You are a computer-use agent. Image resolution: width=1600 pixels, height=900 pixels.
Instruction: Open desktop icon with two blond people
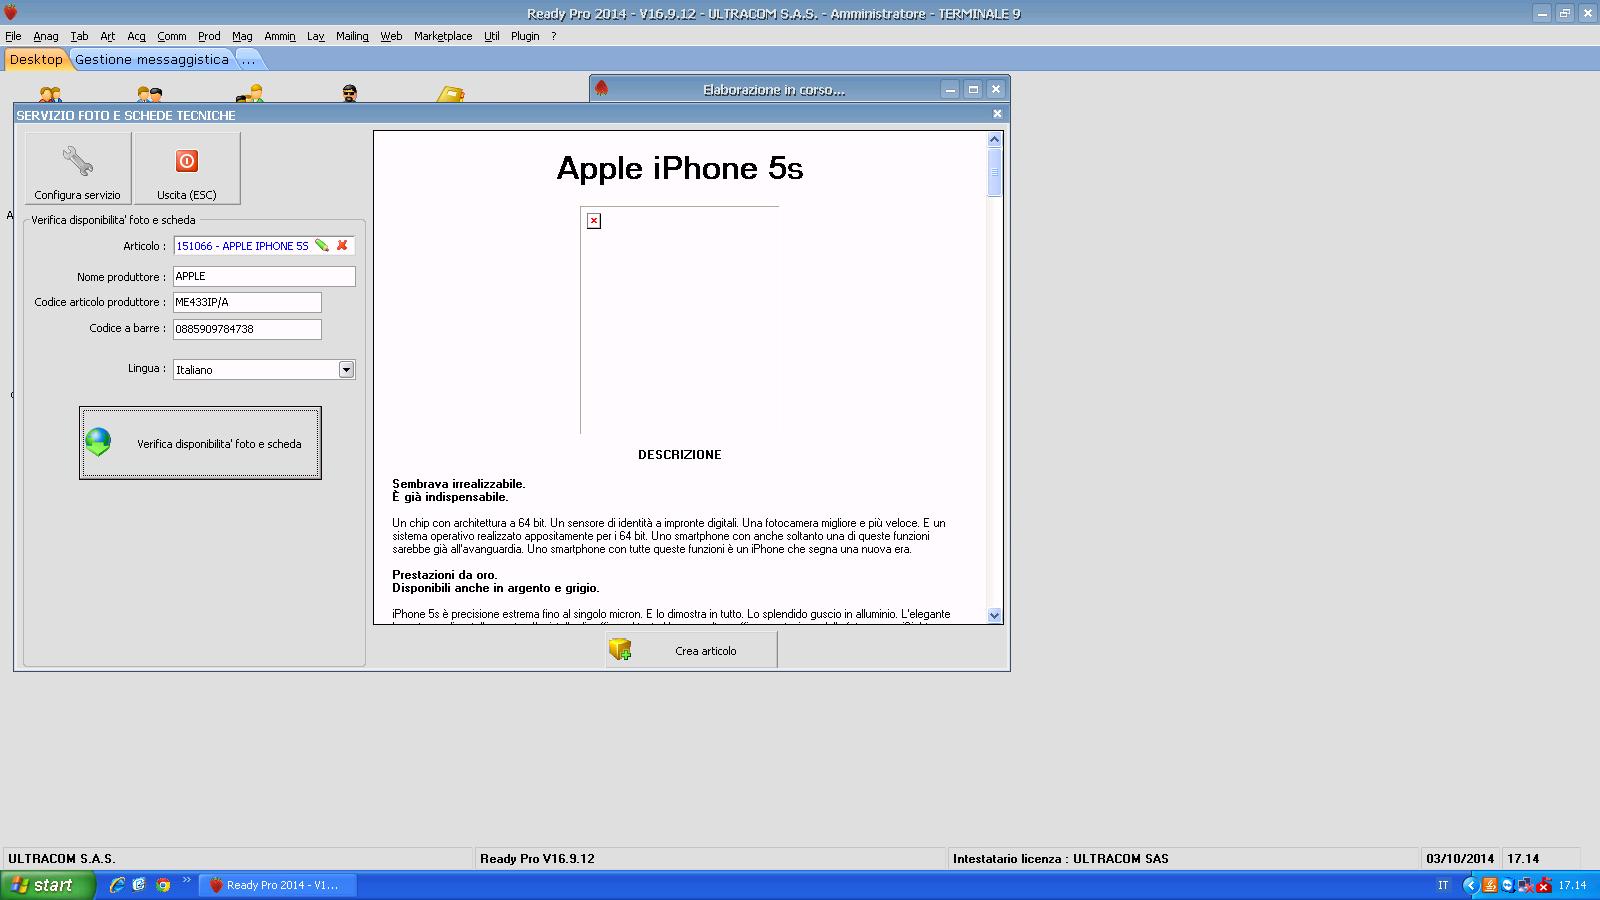pyautogui.click(x=50, y=95)
